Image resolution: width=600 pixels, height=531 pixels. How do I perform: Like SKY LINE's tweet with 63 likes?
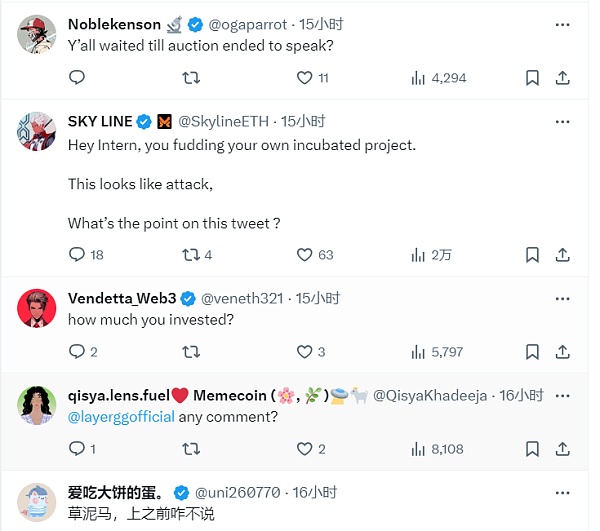pyautogui.click(x=305, y=254)
